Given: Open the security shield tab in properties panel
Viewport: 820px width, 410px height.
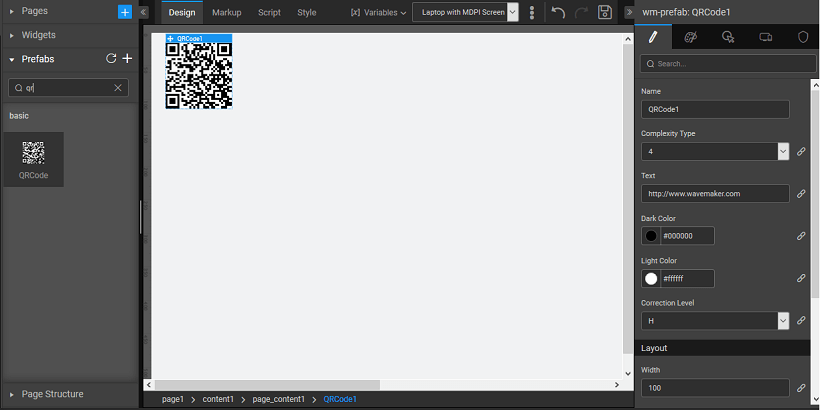Looking at the screenshot, I should 802,37.
